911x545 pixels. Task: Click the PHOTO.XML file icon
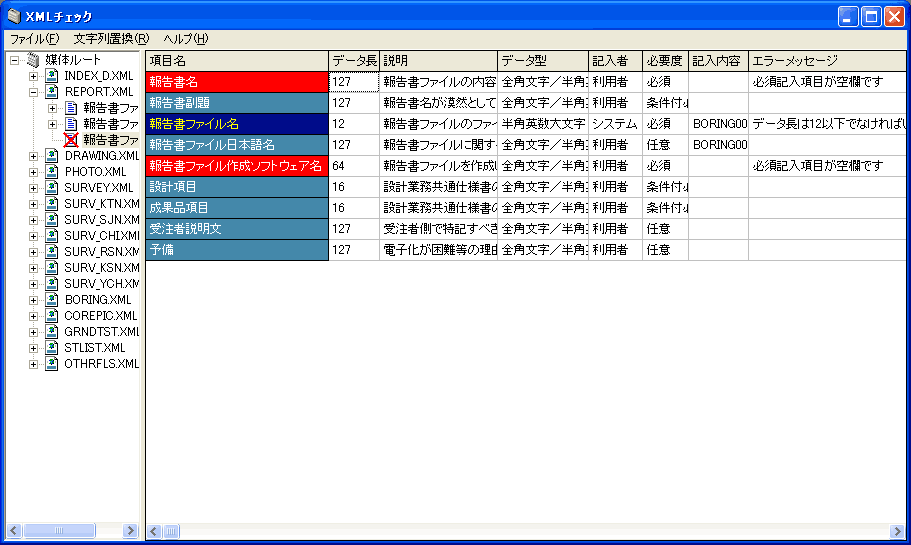[52, 172]
